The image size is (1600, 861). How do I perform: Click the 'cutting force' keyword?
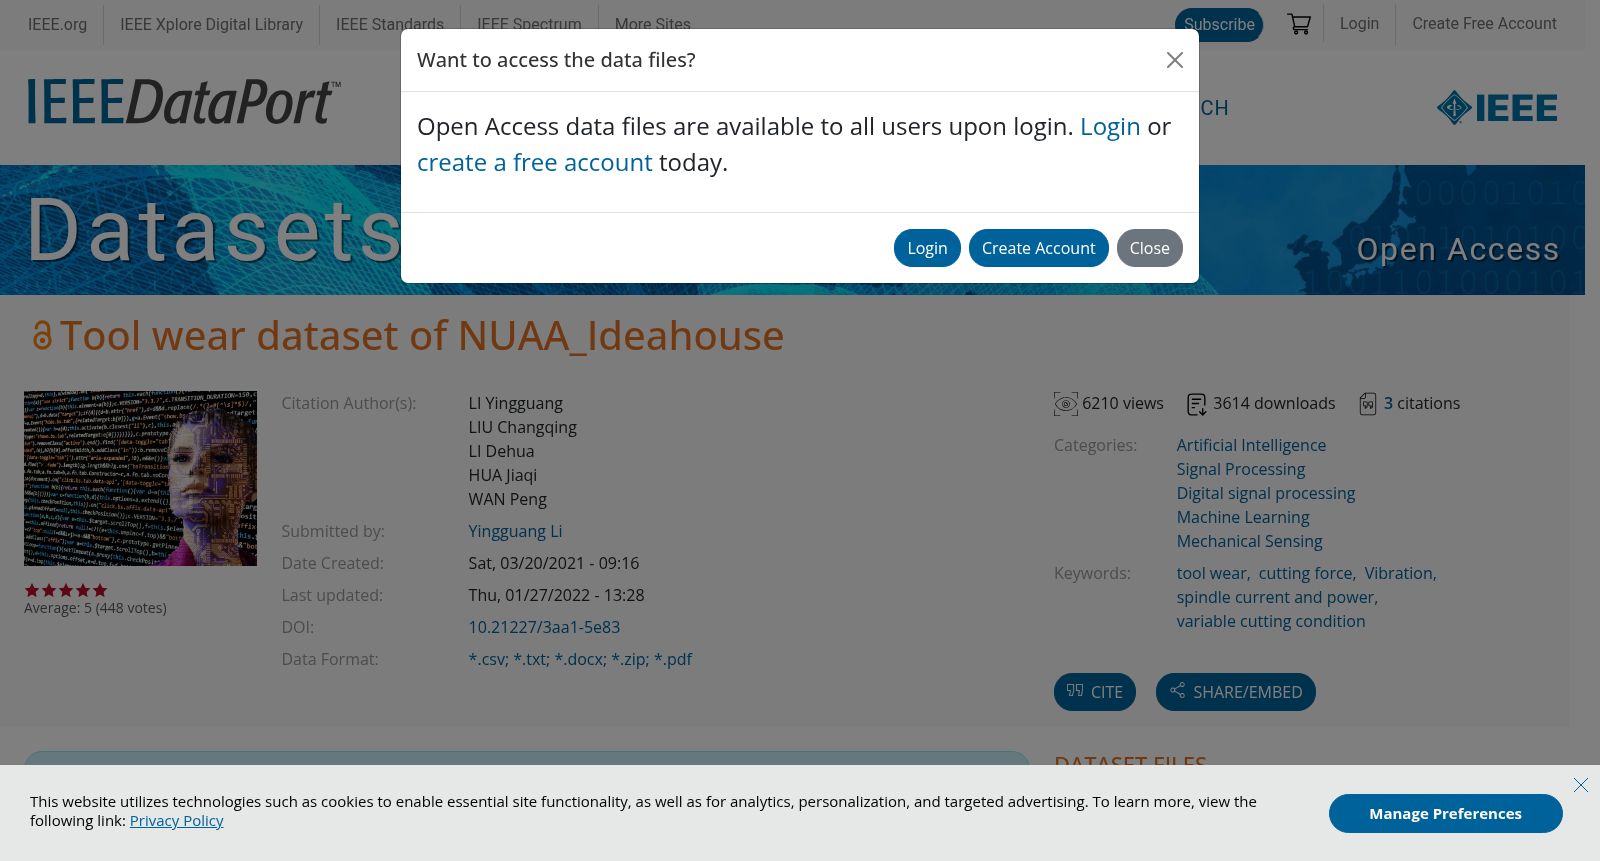coord(1306,574)
